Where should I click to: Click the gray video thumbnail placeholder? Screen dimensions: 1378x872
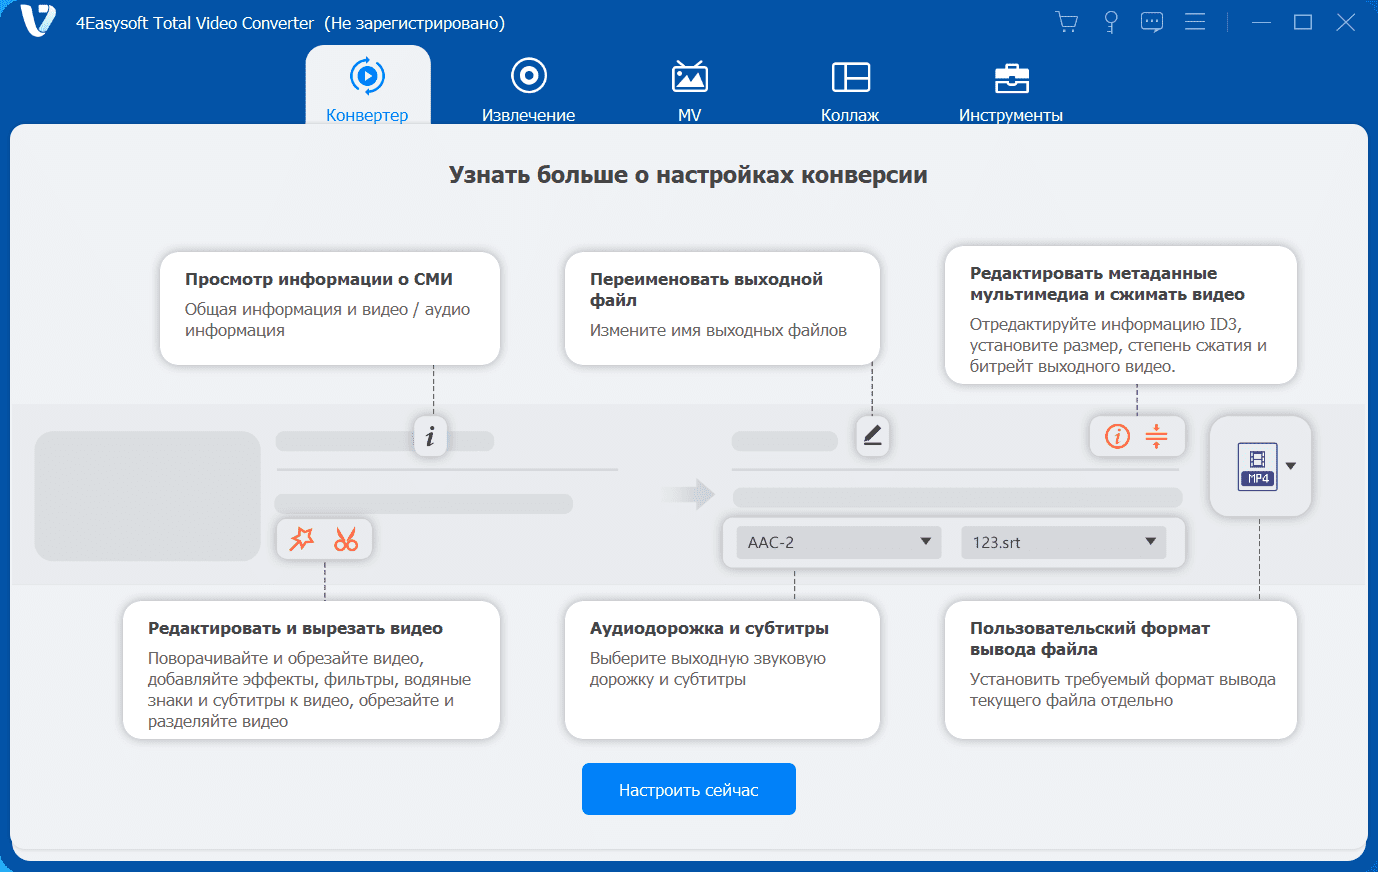(x=148, y=496)
